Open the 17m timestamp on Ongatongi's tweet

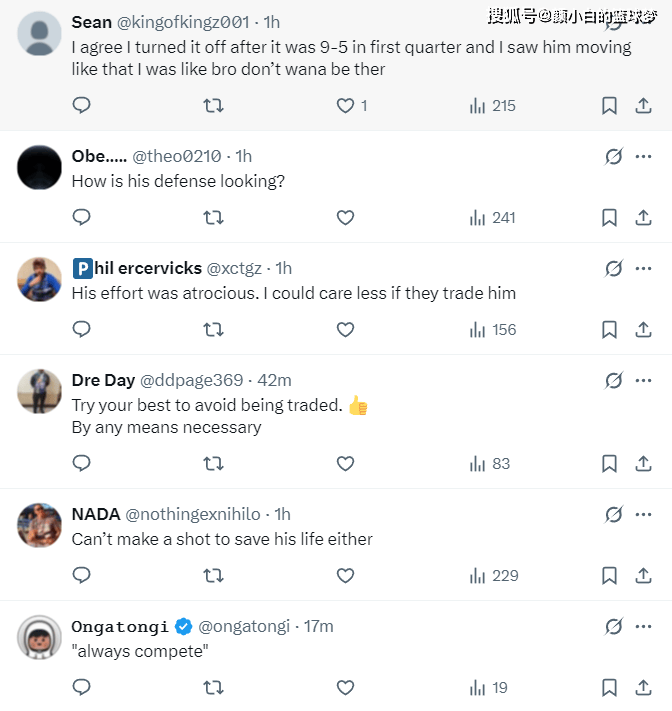(318, 626)
